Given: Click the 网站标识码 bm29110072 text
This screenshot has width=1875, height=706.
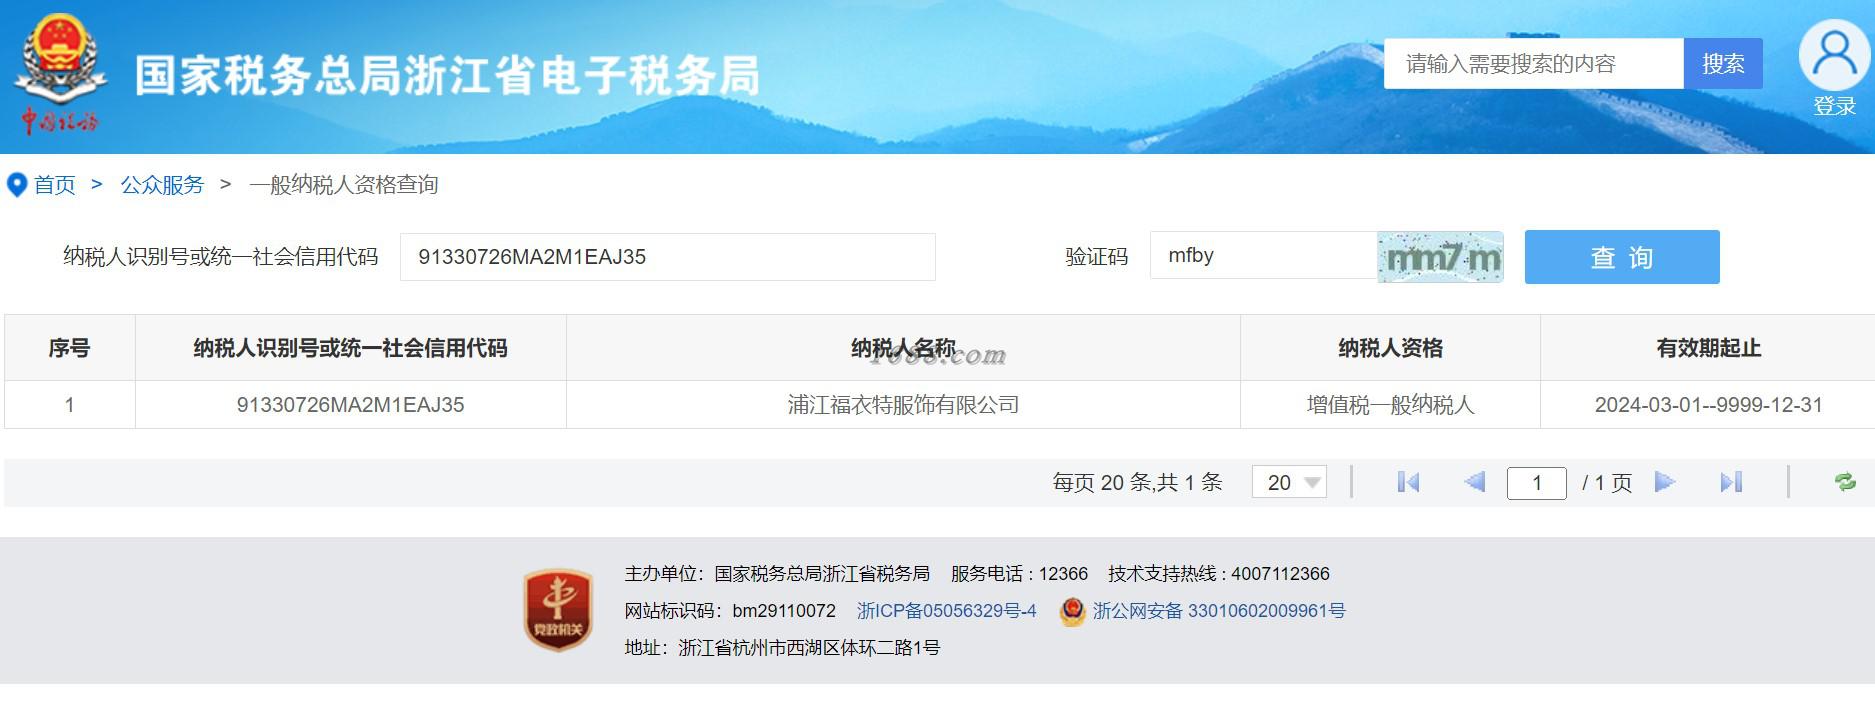Looking at the screenshot, I should [x=730, y=611].
